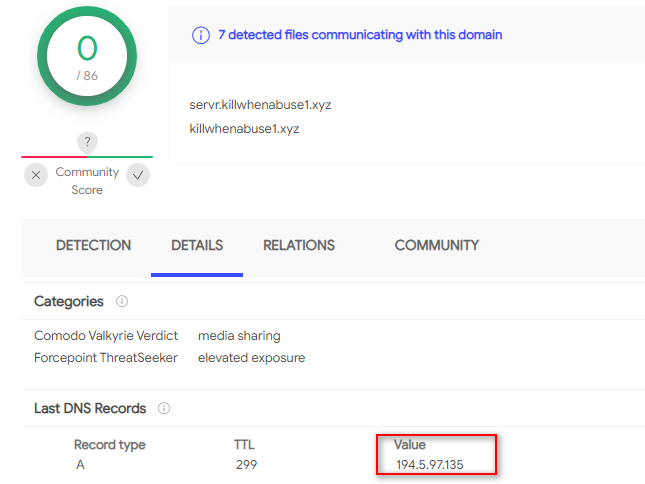
Task: Click the 0 / 86 detection score circle
Action: (x=87, y=56)
